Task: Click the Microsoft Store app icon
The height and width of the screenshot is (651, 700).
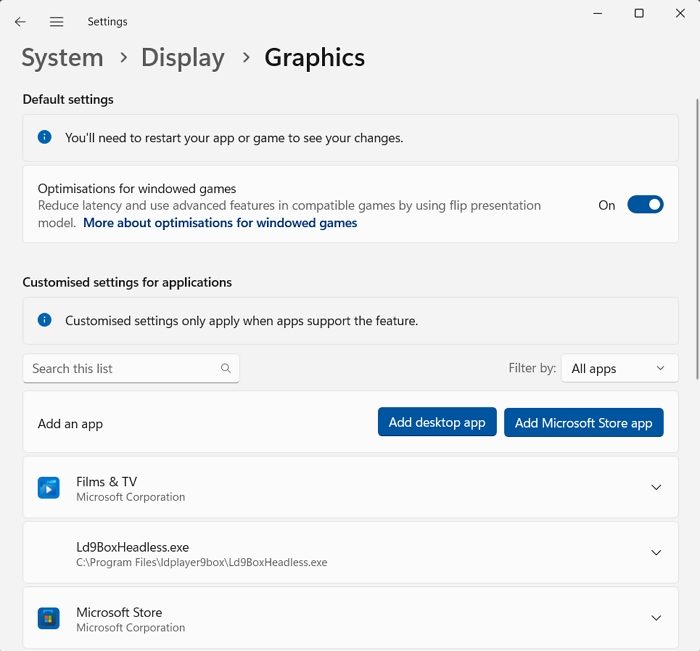Action: 48,619
